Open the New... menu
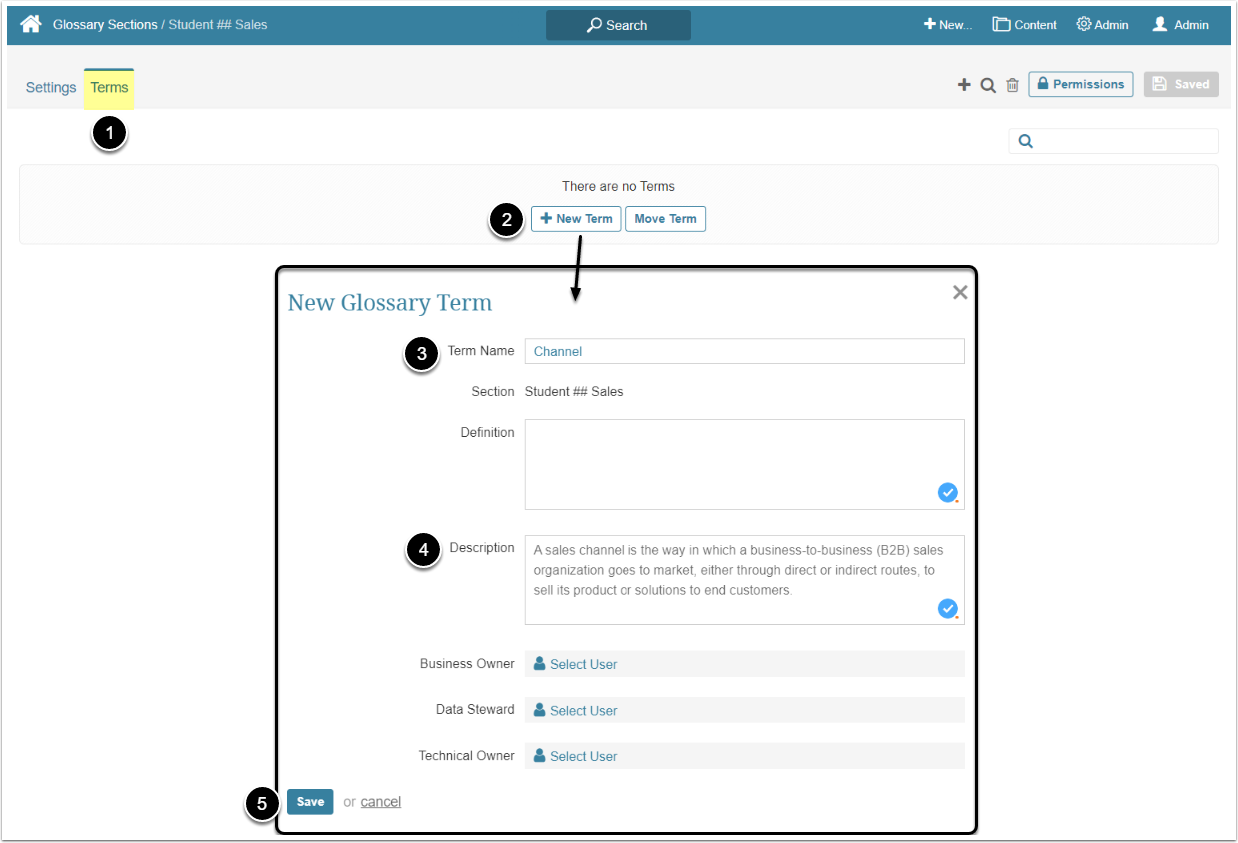The height and width of the screenshot is (843, 1238). (x=948, y=25)
